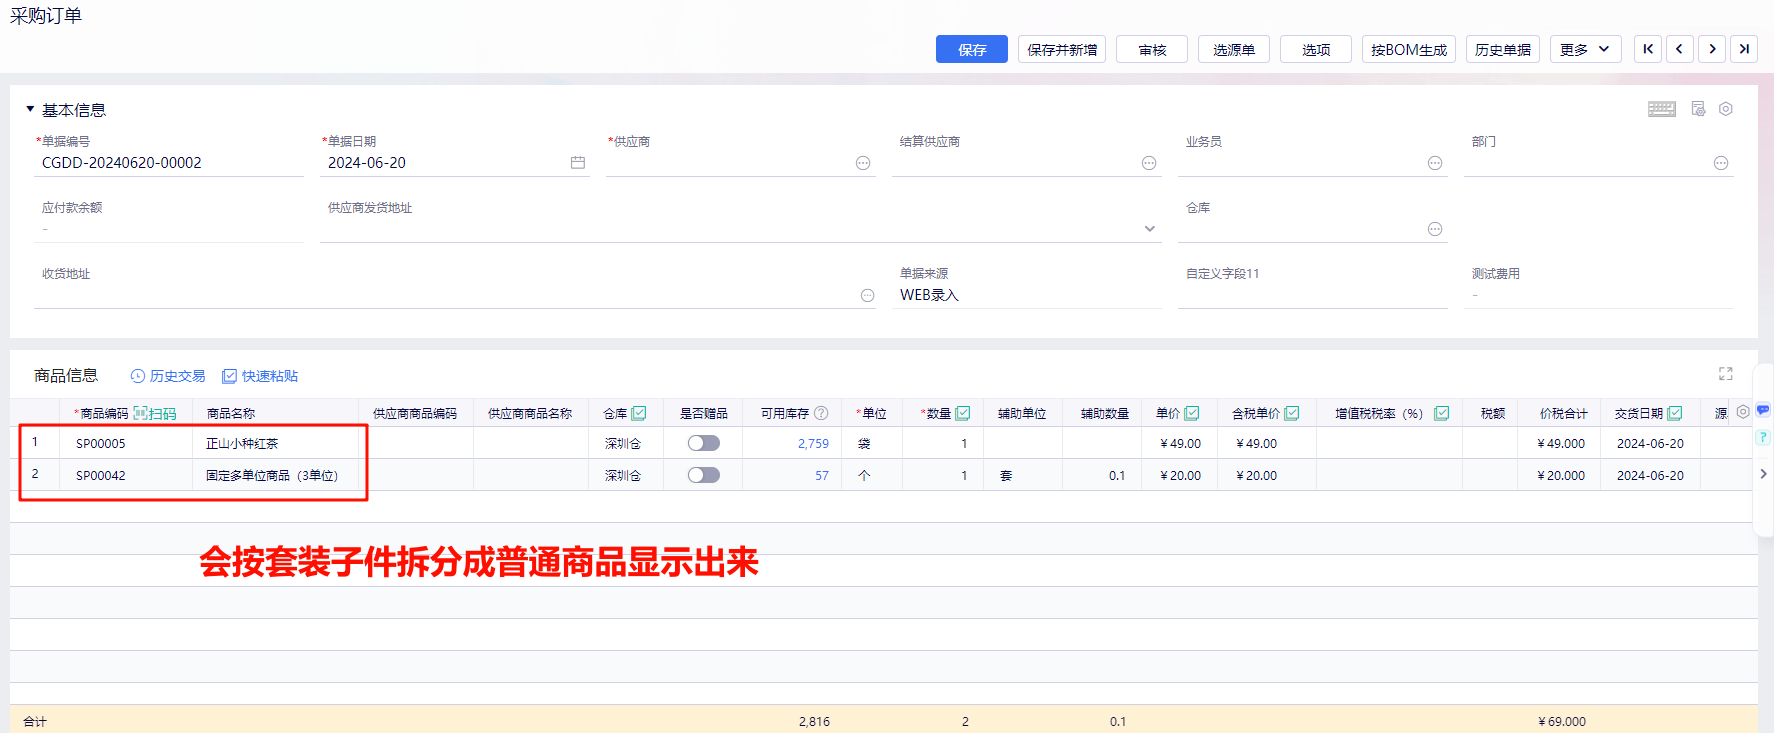Screen dimensions: 1774x733
Task: Click the 历史单据 button
Action: [x=1503, y=49]
